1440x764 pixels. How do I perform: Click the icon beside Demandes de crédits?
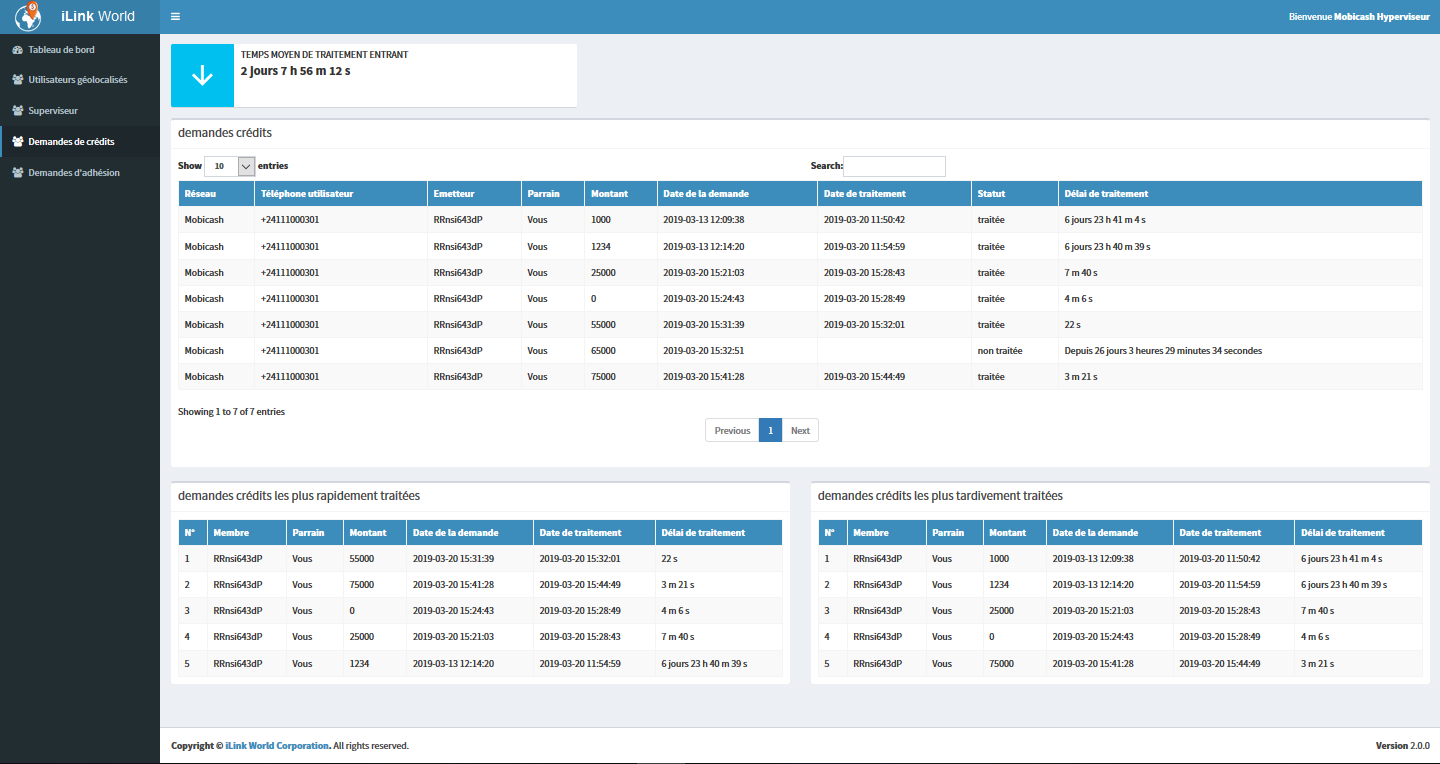(17, 142)
